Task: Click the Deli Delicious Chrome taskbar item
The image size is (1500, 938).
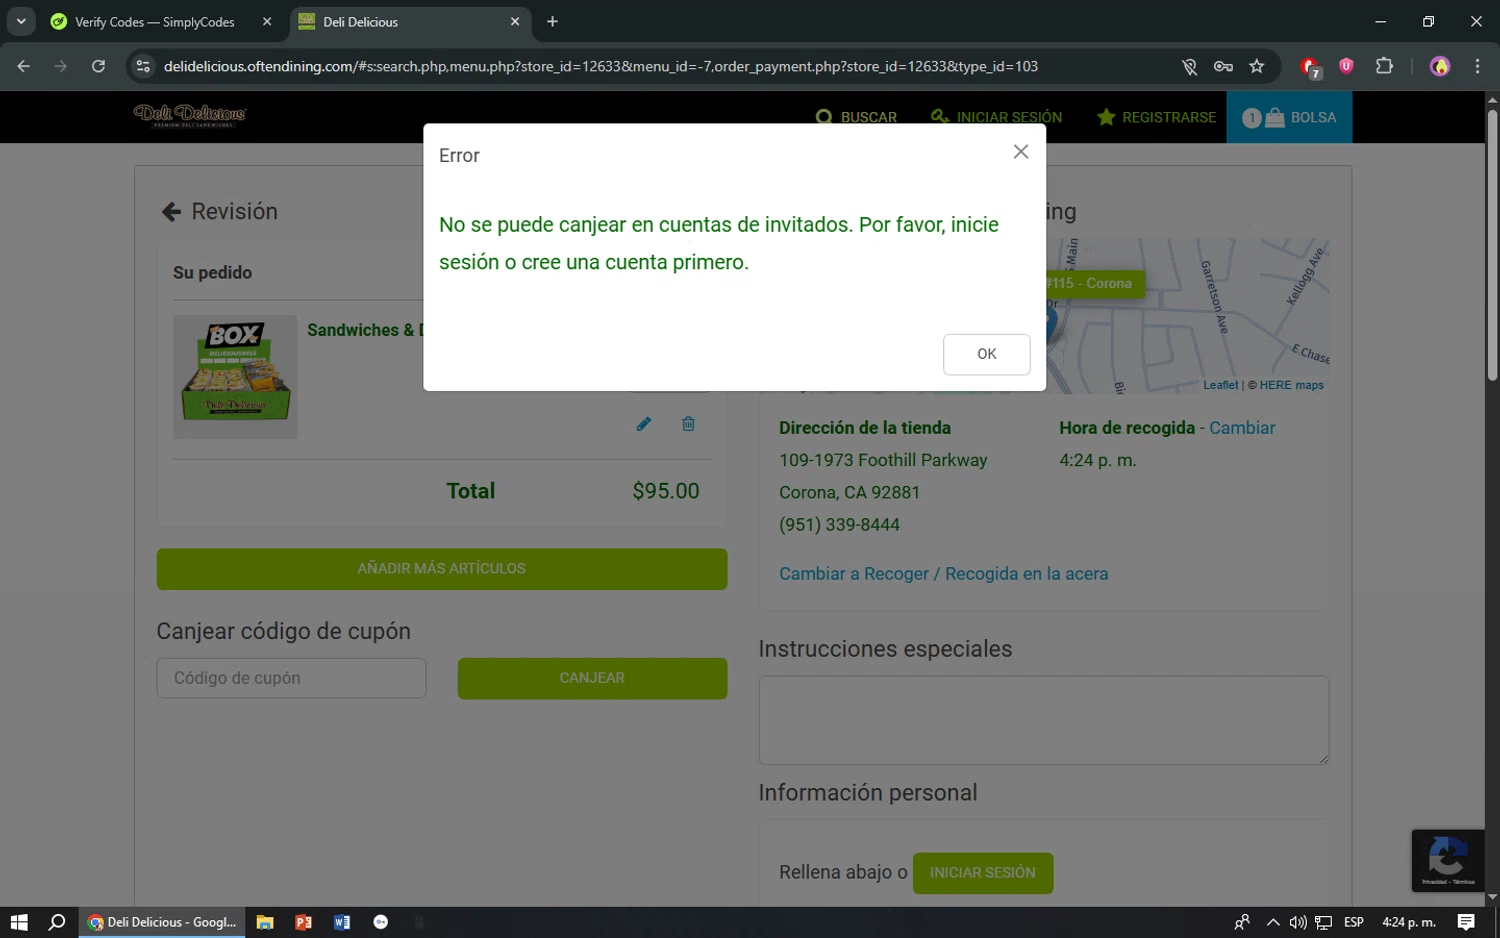Action: tap(162, 922)
